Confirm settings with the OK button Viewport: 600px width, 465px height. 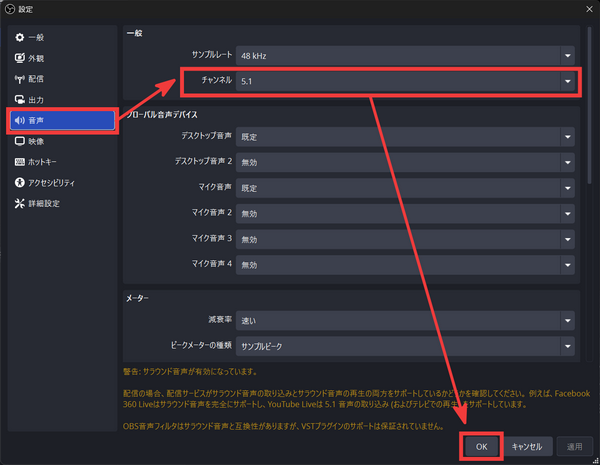point(481,446)
